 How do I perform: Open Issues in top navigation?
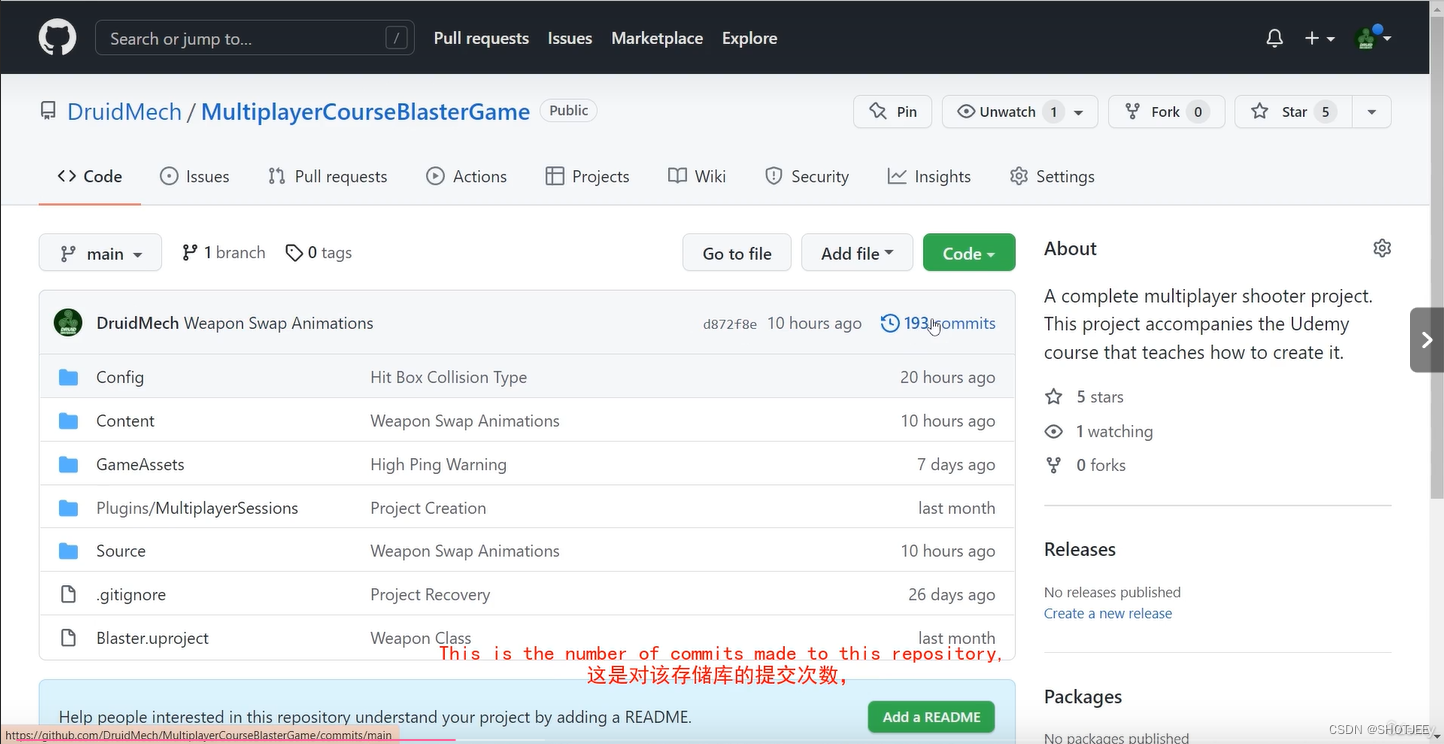coord(570,38)
